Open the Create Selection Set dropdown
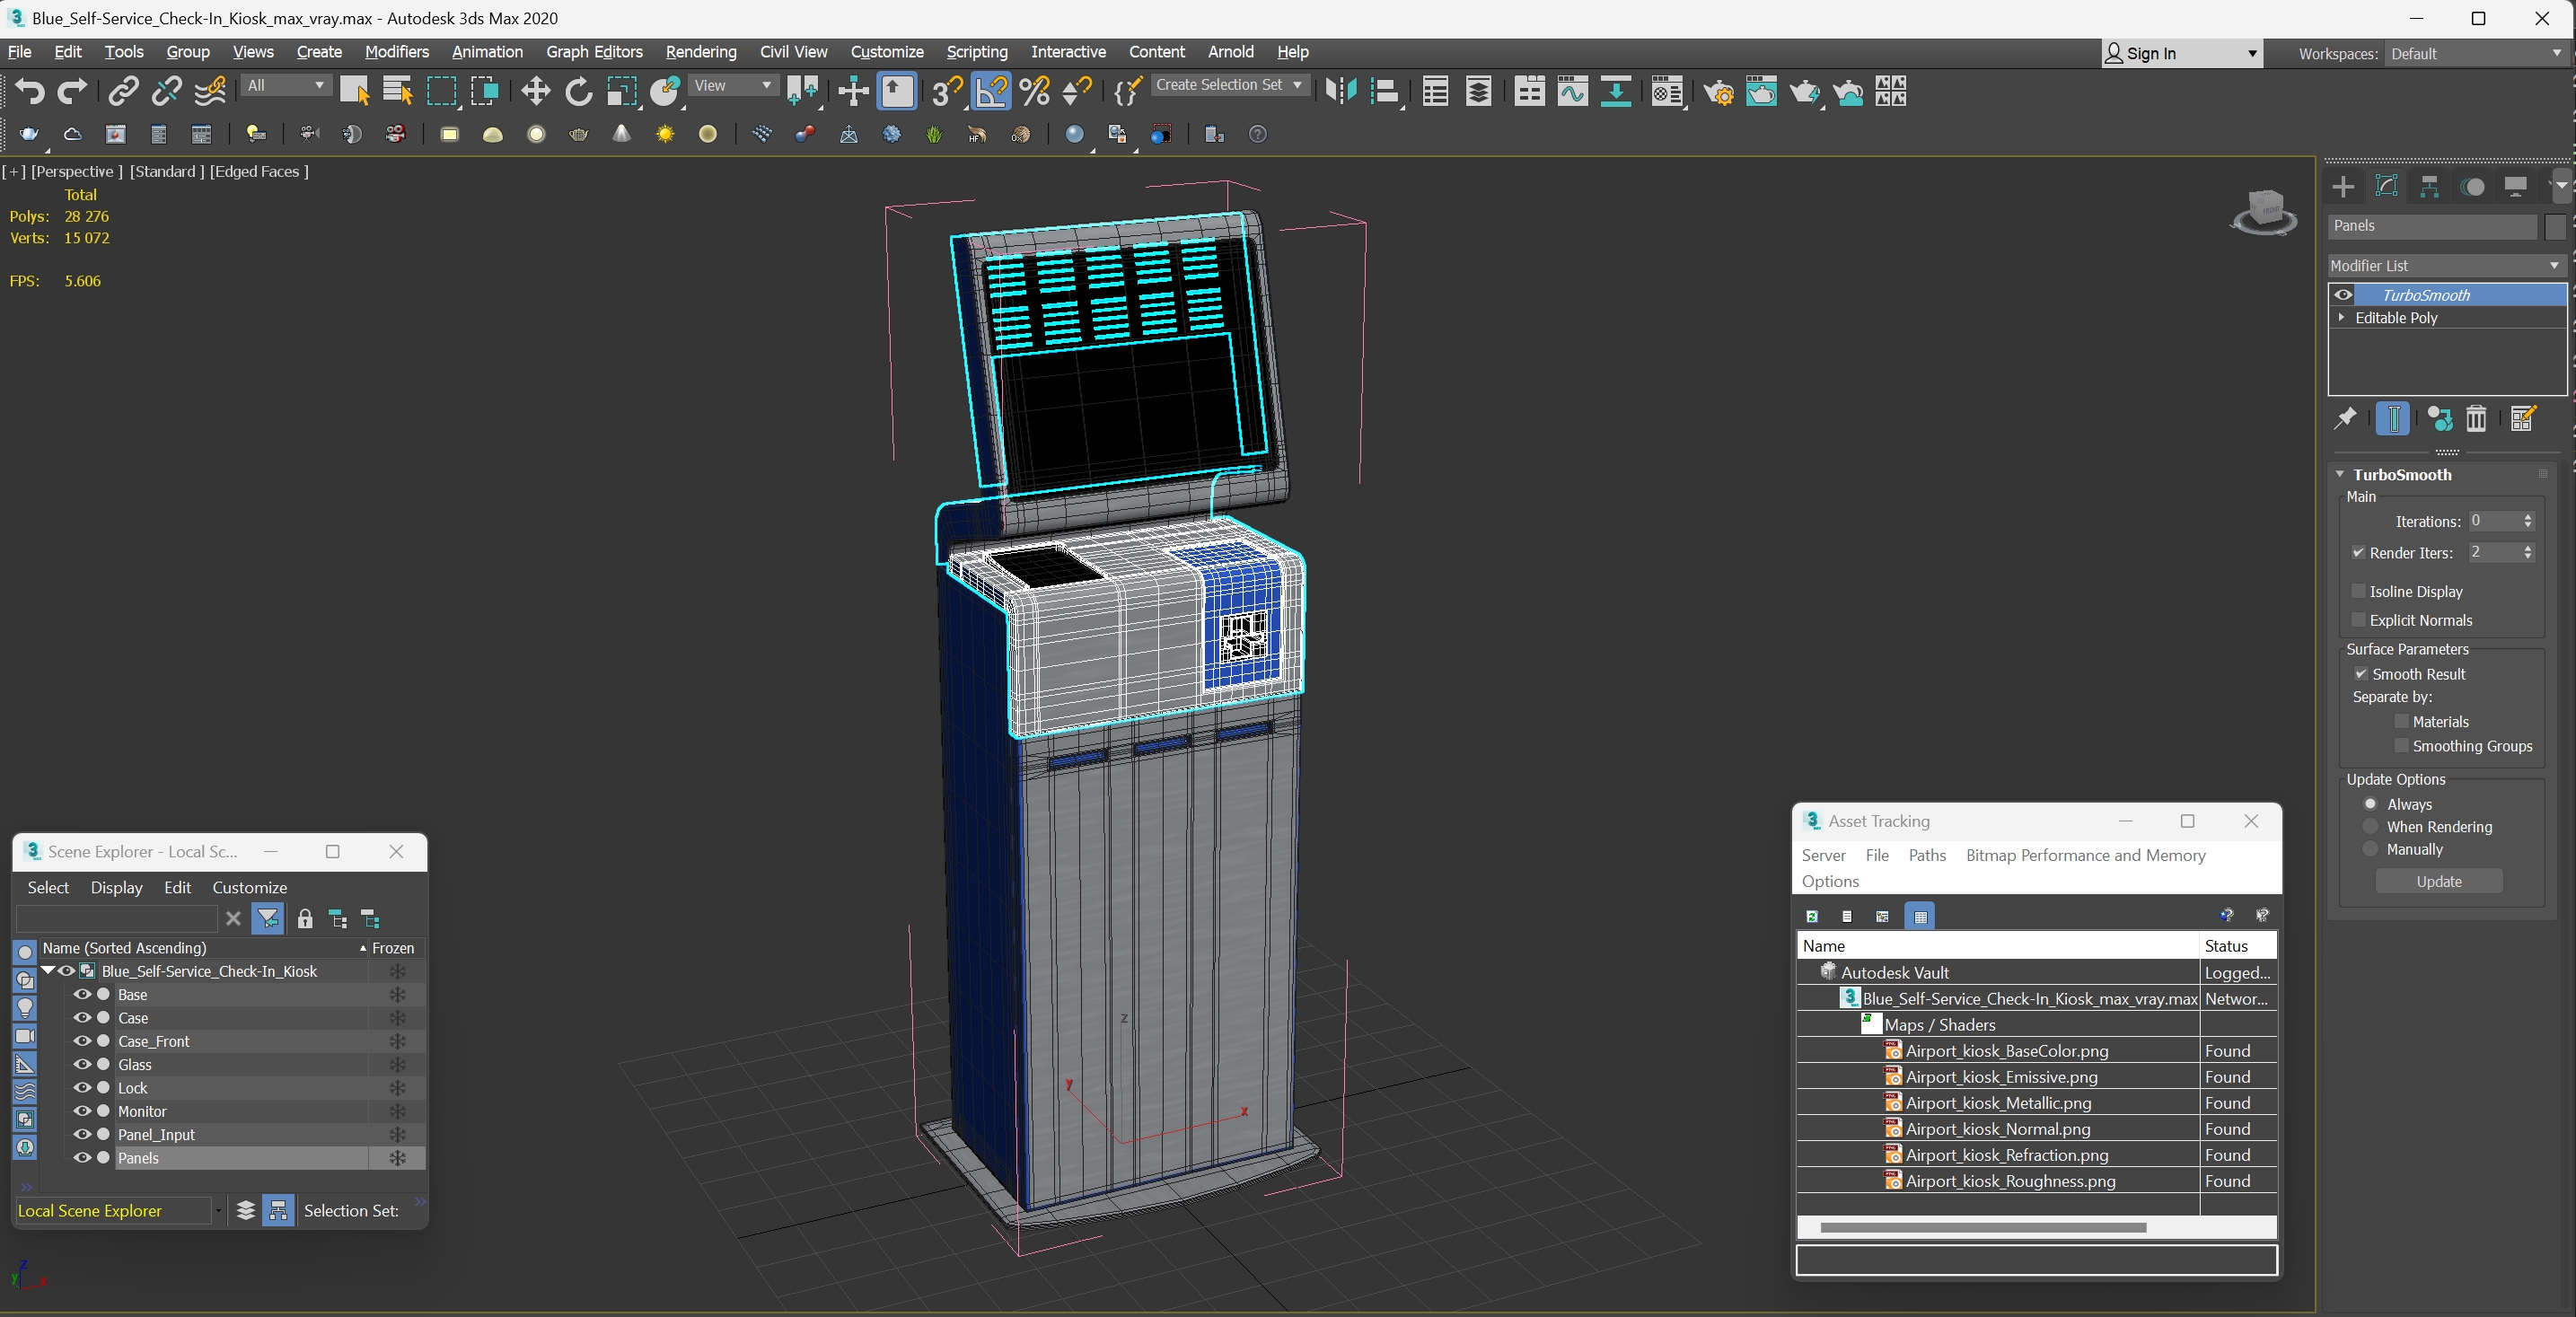 pyautogui.click(x=1230, y=85)
